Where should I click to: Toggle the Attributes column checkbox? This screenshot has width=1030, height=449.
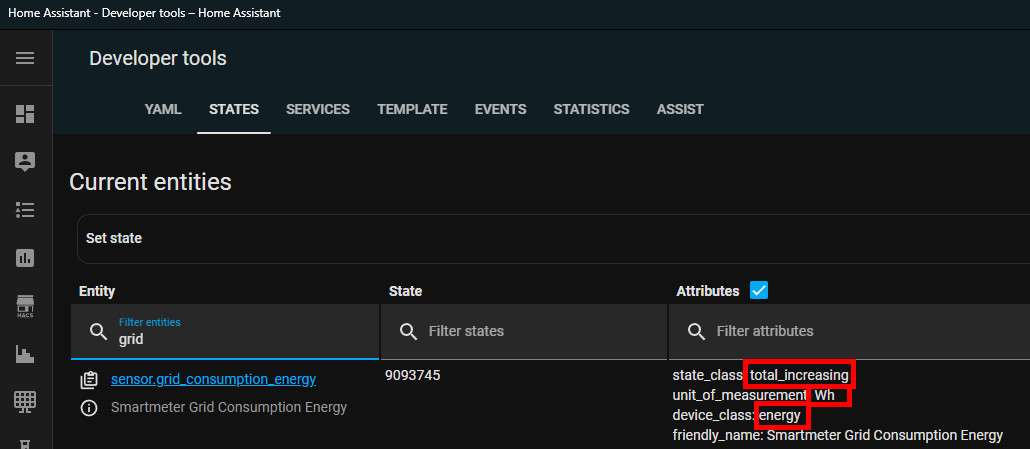759,291
